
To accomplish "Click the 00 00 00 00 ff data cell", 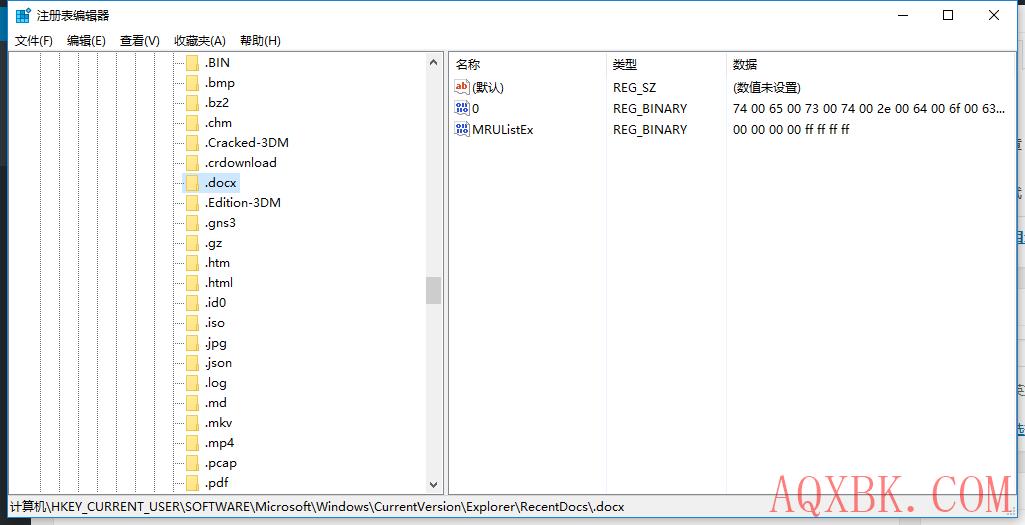I will (x=791, y=129).
